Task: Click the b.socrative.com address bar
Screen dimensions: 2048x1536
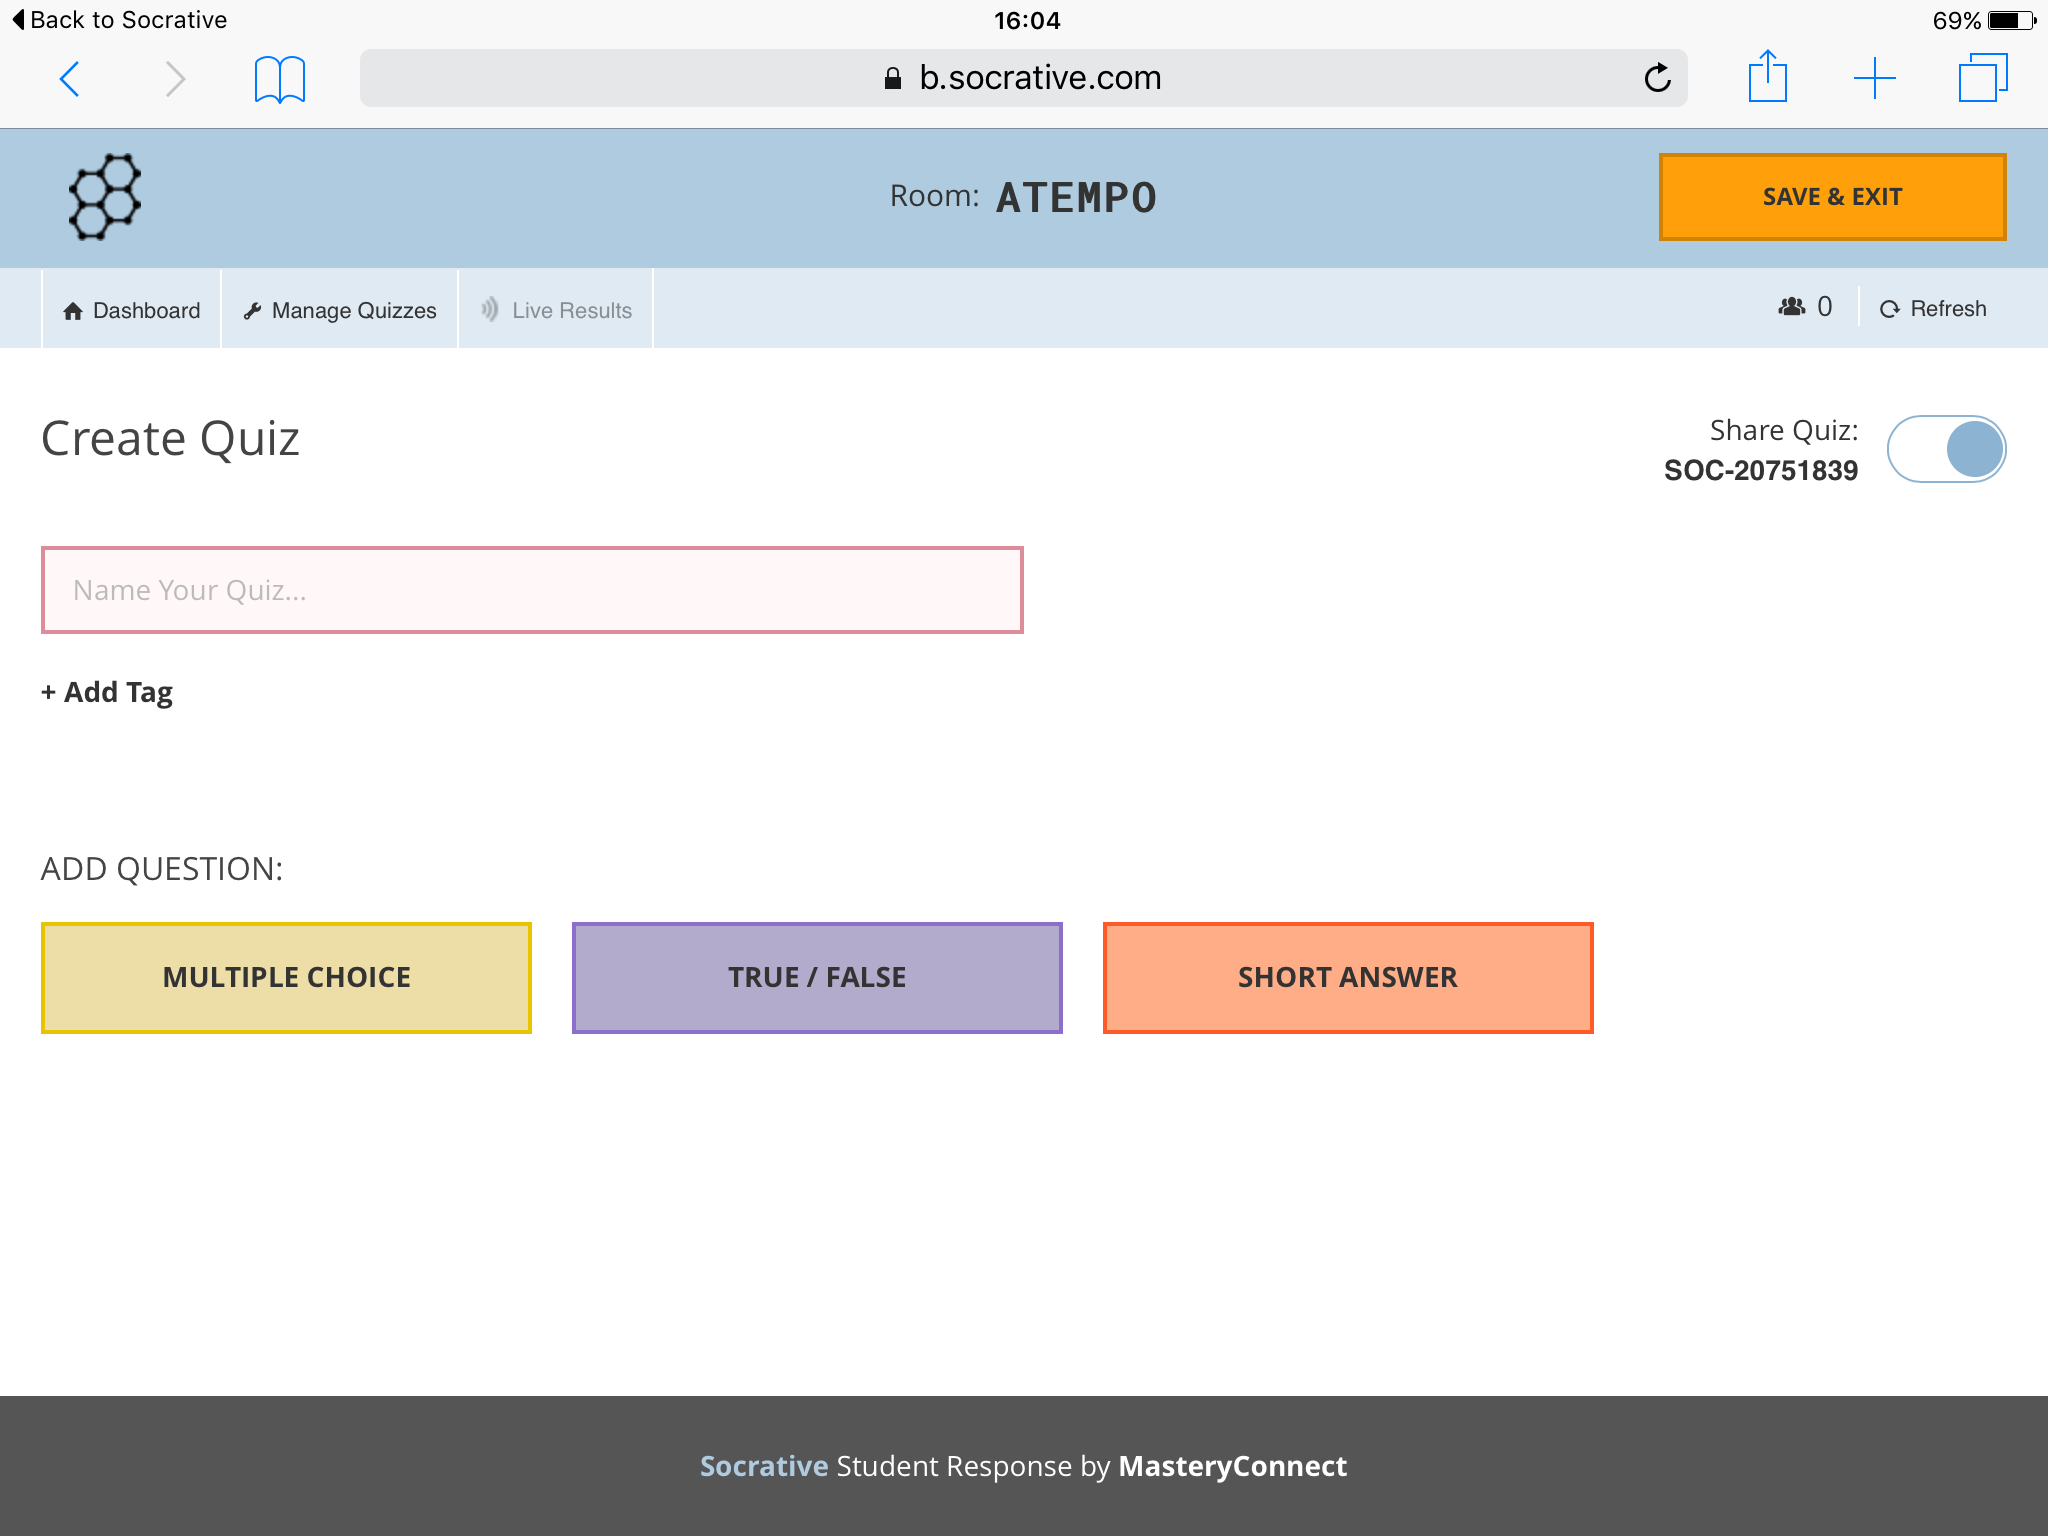Action: click(x=1023, y=78)
